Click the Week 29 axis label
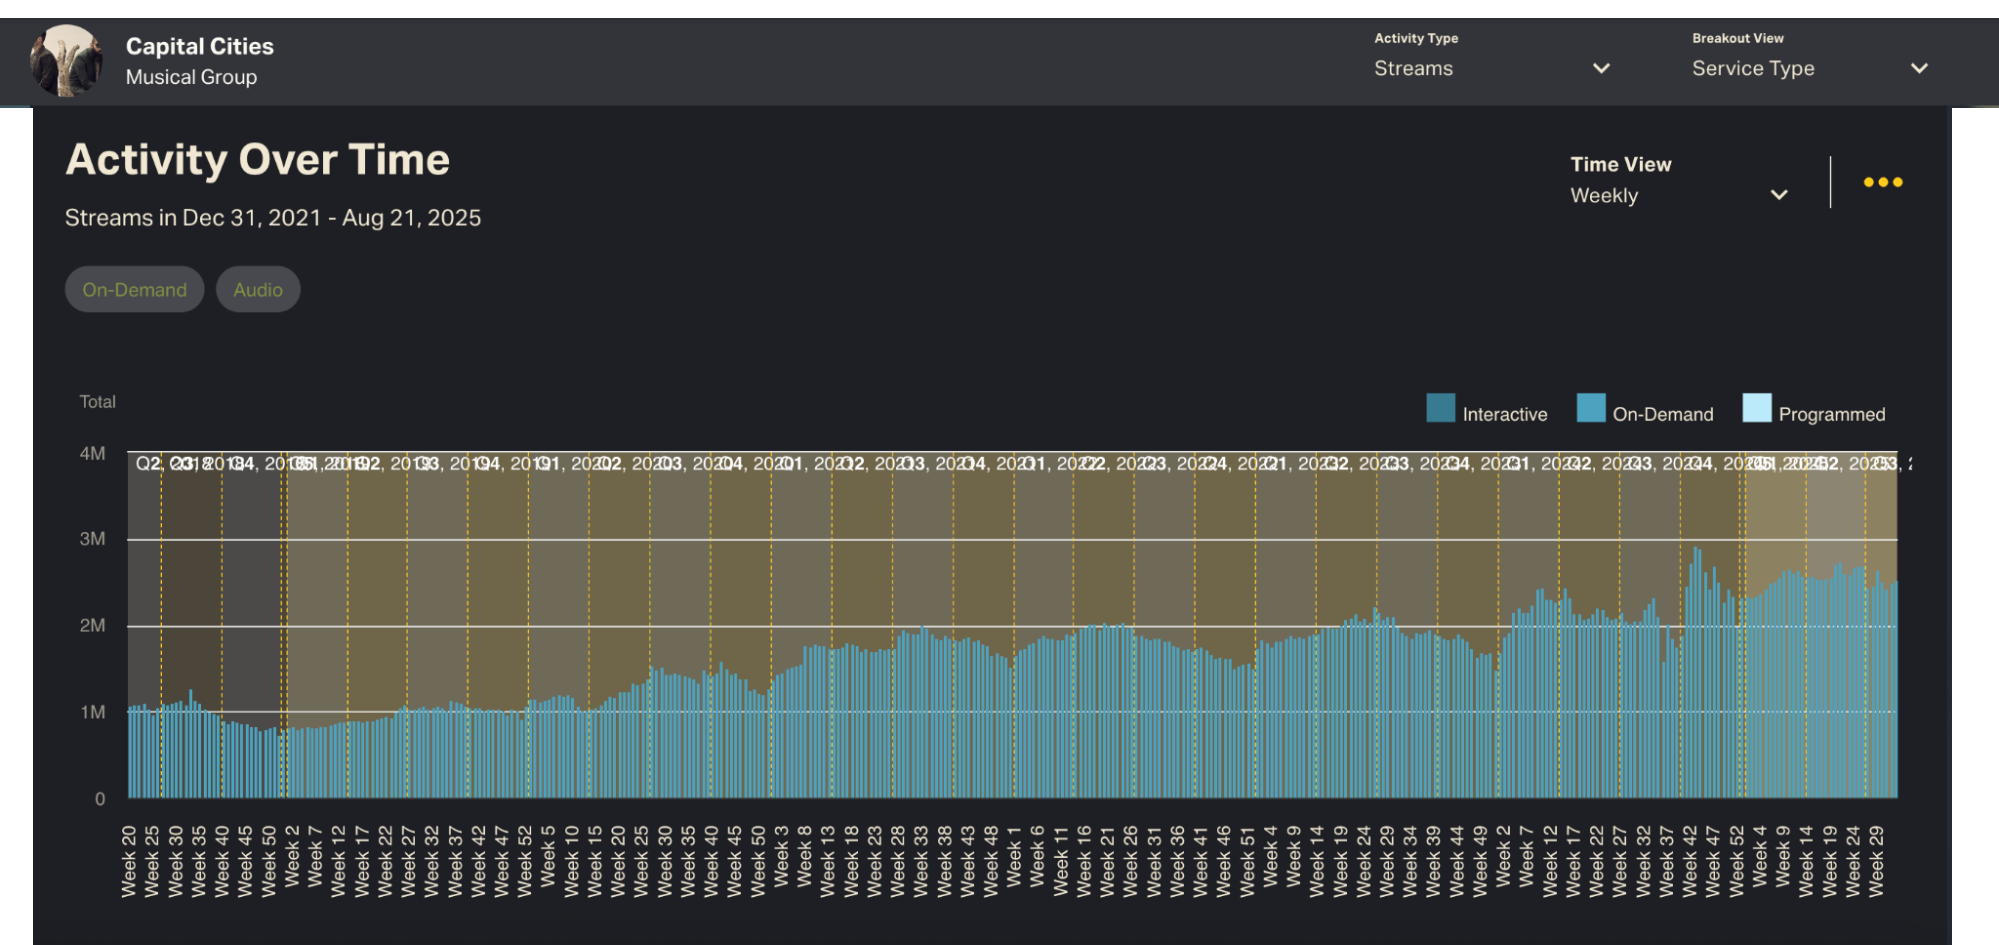This screenshot has height=945, width=1999. [x=1876, y=861]
